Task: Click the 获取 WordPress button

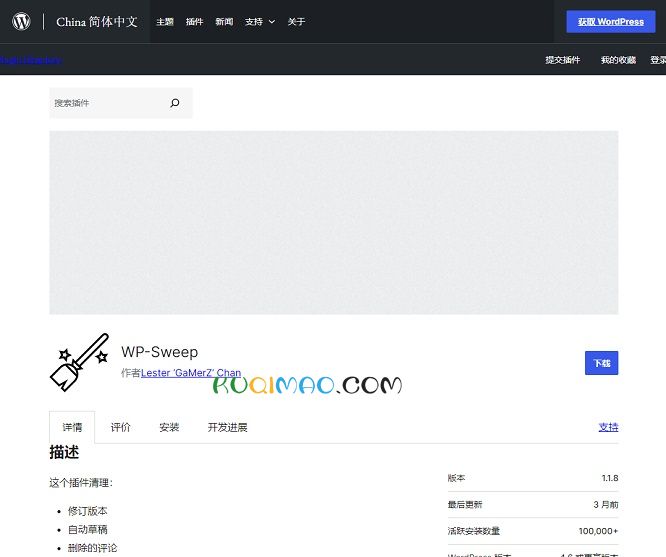Action: coord(611,22)
